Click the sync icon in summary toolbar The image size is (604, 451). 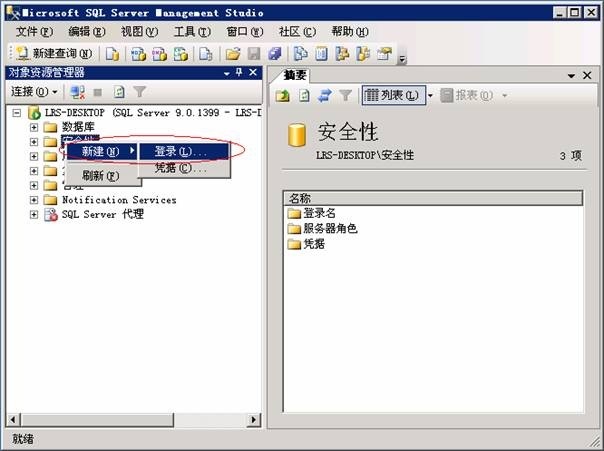pos(324,95)
